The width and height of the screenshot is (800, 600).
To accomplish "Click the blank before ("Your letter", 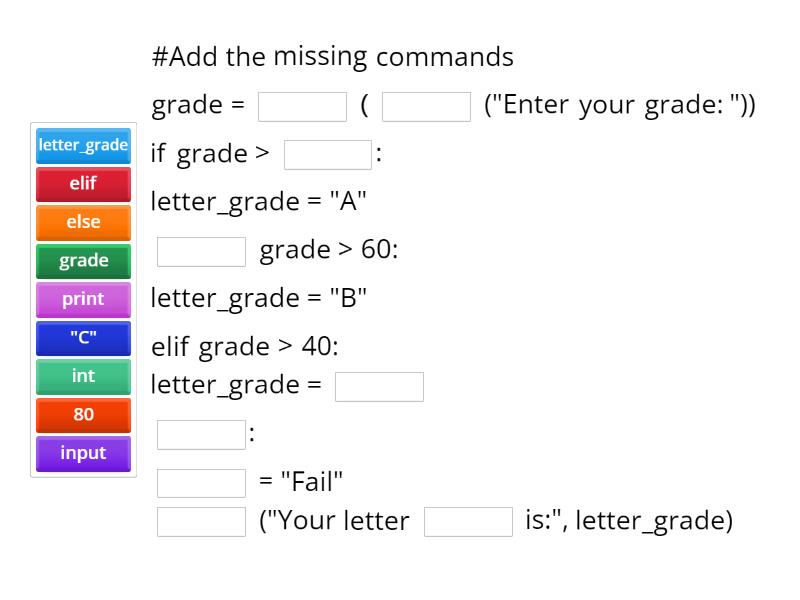I will [x=201, y=522].
